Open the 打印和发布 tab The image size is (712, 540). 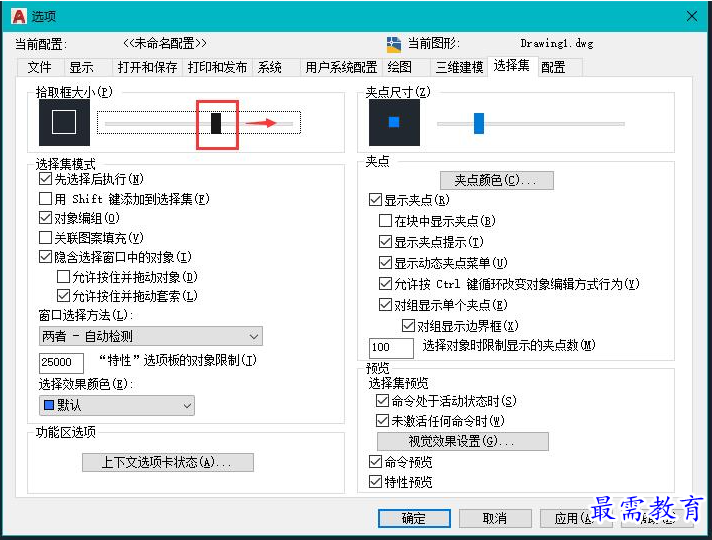[x=217, y=67]
